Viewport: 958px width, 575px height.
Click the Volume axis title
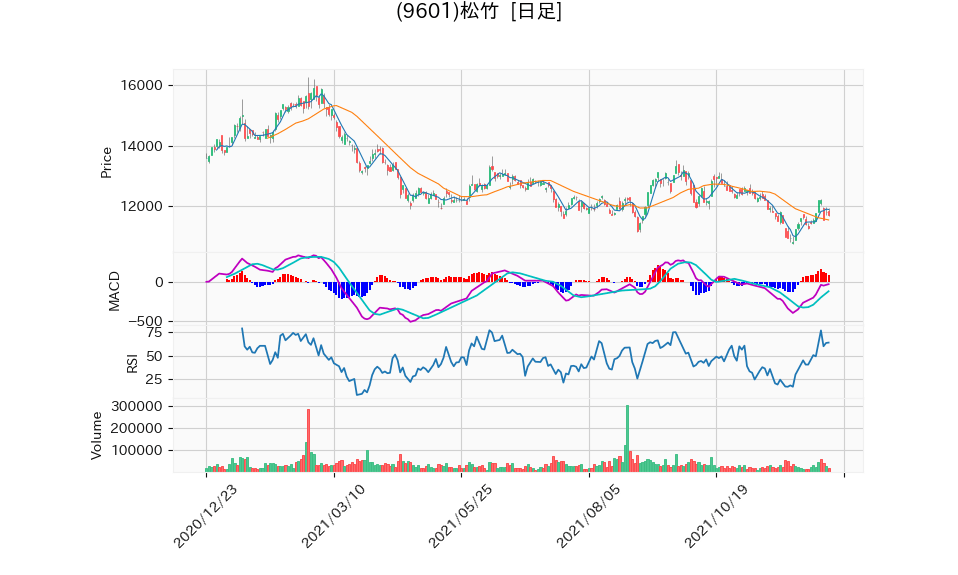(x=97, y=436)
